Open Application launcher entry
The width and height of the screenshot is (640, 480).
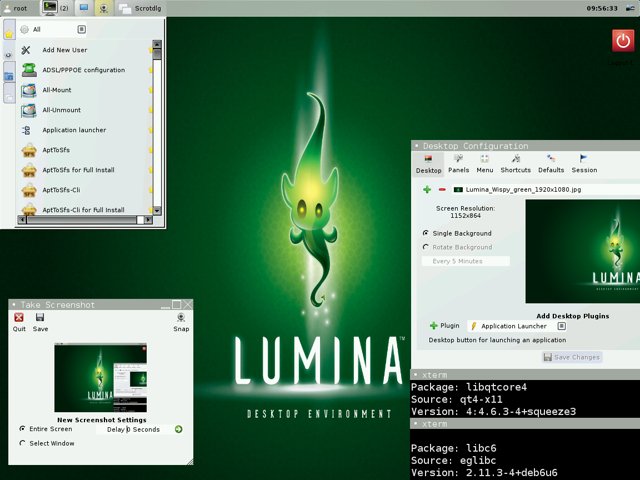[85, 130]
